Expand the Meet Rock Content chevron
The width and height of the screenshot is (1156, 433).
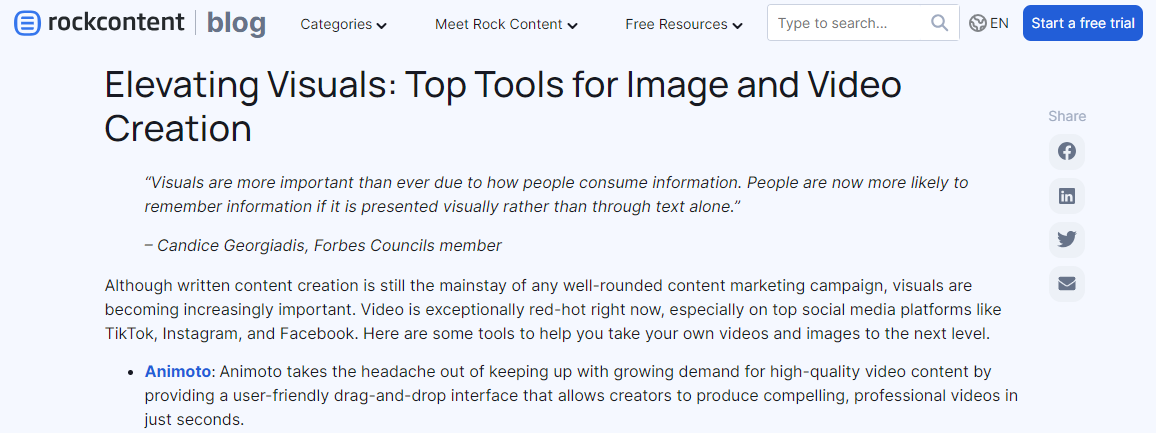(572, 26)
